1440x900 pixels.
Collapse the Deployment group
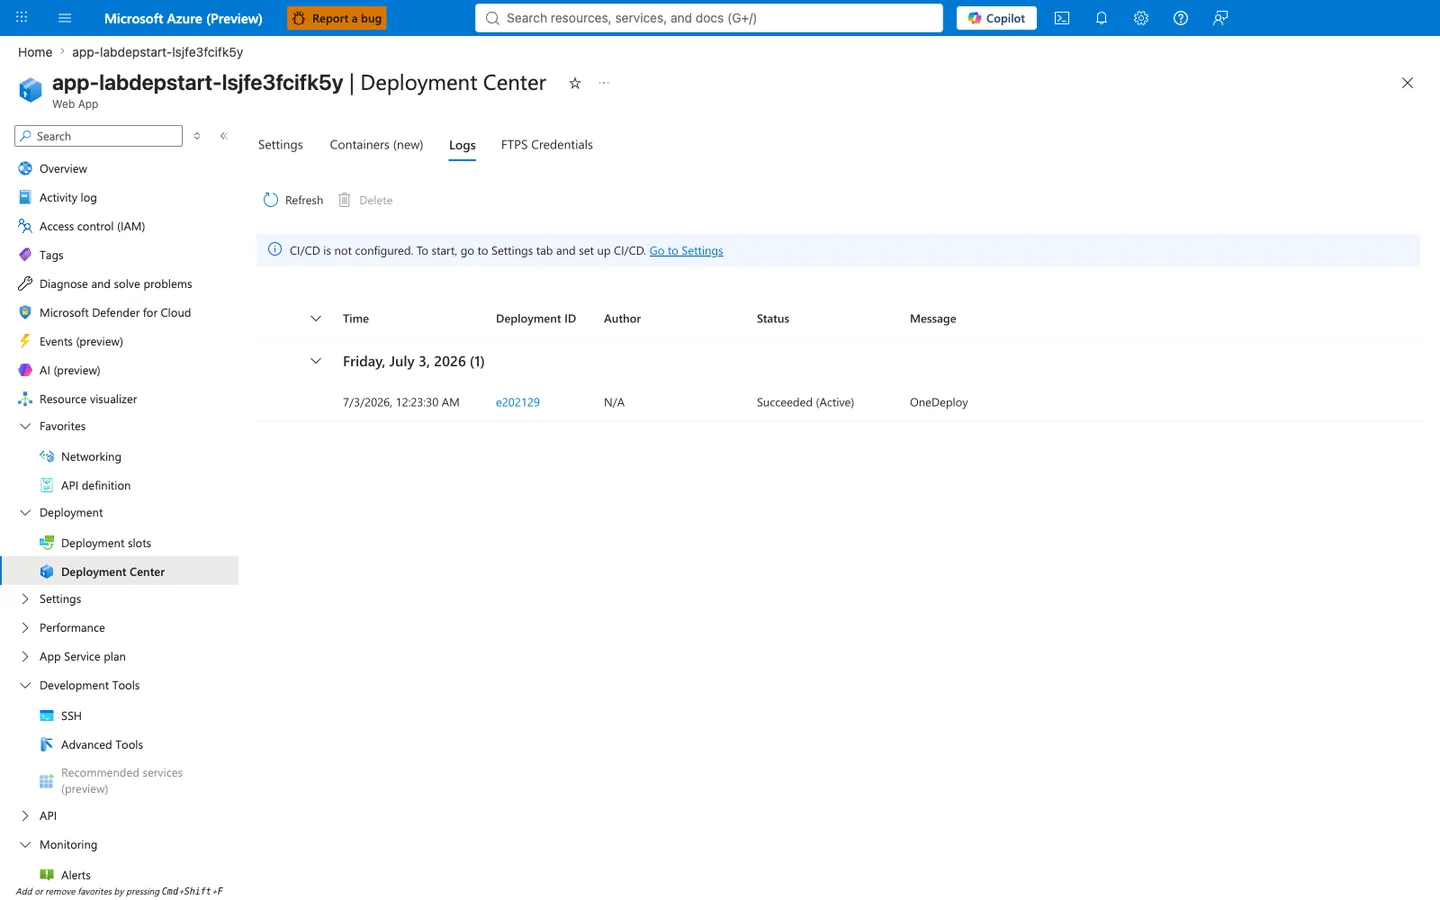25,513
